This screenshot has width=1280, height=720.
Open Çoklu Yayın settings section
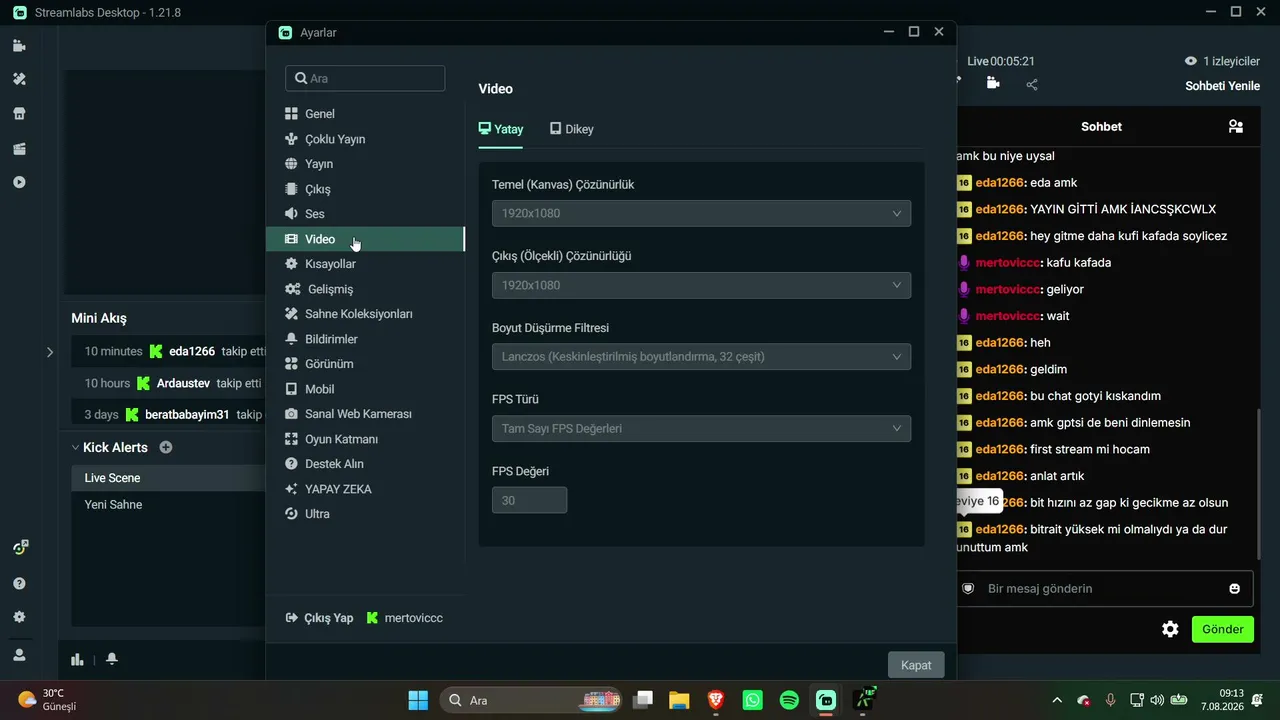pyautogui.click(x=365, y=139)
